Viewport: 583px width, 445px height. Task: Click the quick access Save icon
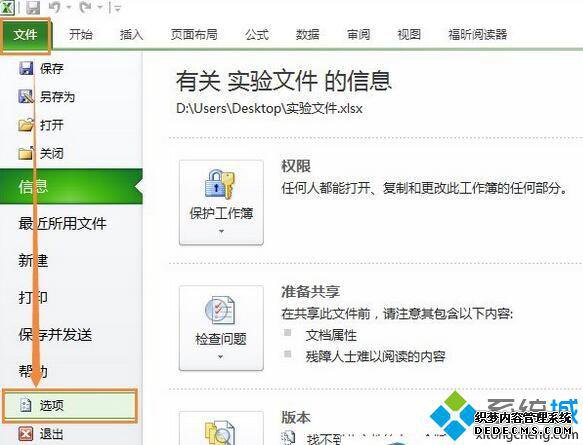[33, 7]
